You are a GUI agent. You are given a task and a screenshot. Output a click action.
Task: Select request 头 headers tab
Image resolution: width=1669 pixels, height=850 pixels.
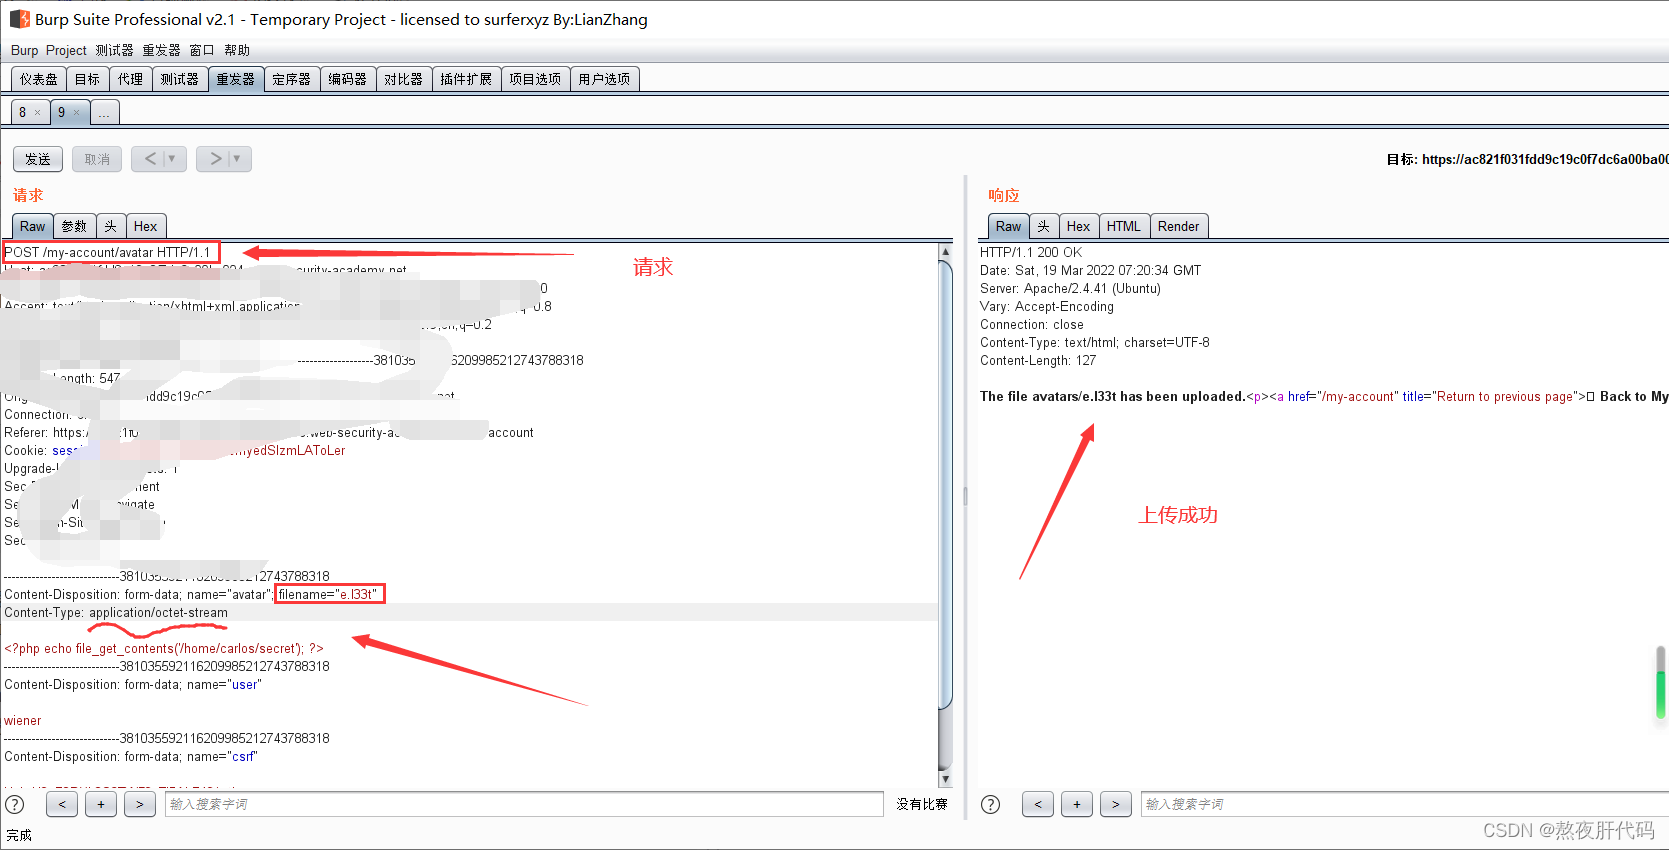111,226
